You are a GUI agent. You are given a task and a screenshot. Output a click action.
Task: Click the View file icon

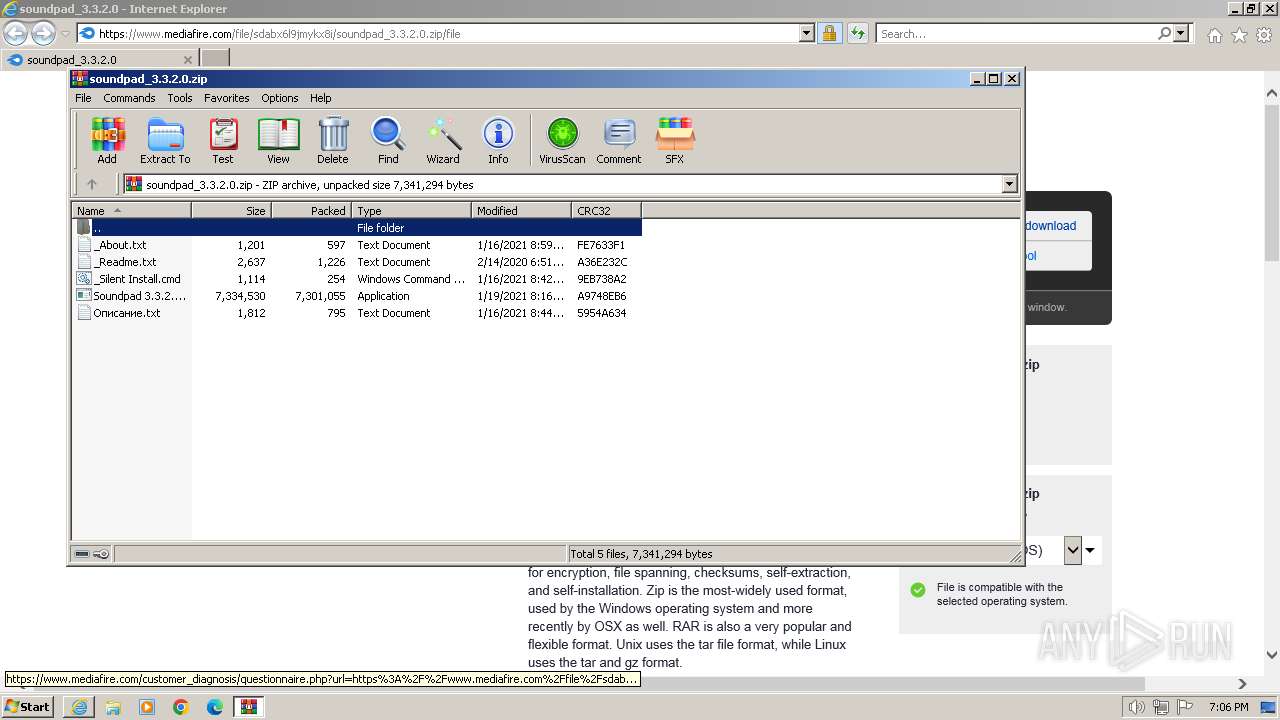pos(278,140)
